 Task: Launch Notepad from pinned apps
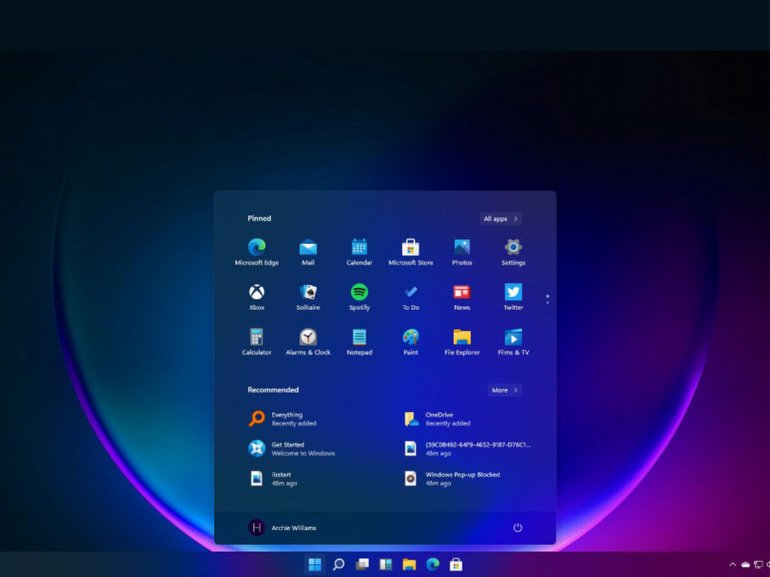pos(359,342)
